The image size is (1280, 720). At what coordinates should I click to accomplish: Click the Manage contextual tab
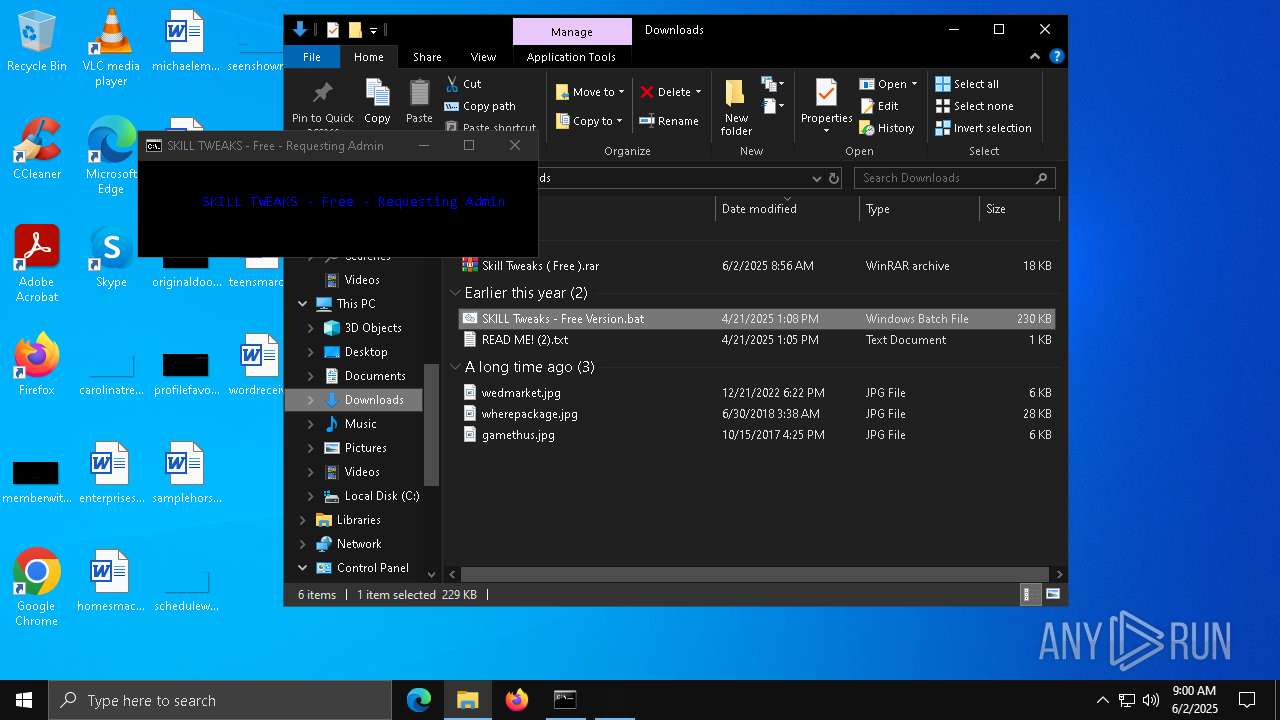(572, 31)
